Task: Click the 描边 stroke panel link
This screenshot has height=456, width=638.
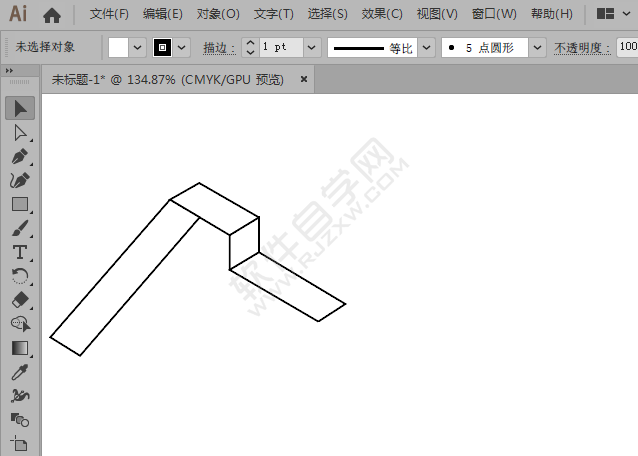Action: [217, 47]
